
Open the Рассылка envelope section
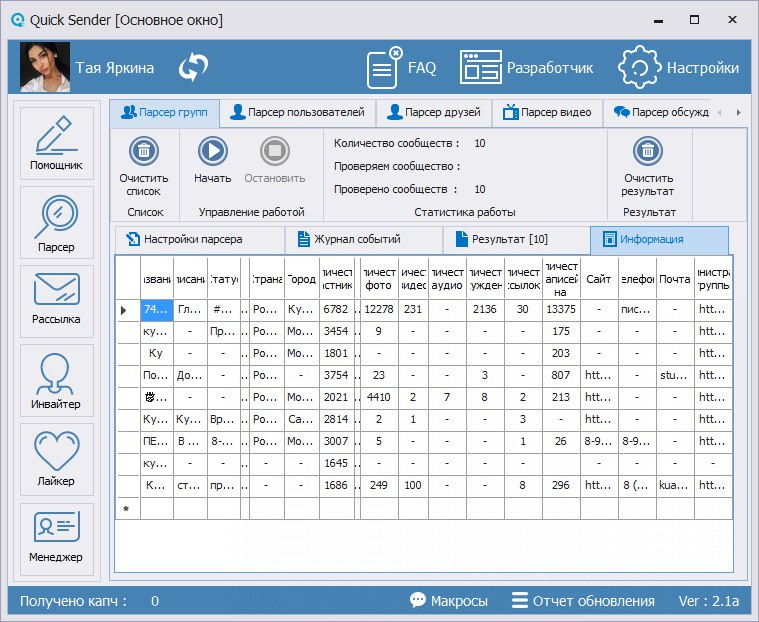point(56,301)
